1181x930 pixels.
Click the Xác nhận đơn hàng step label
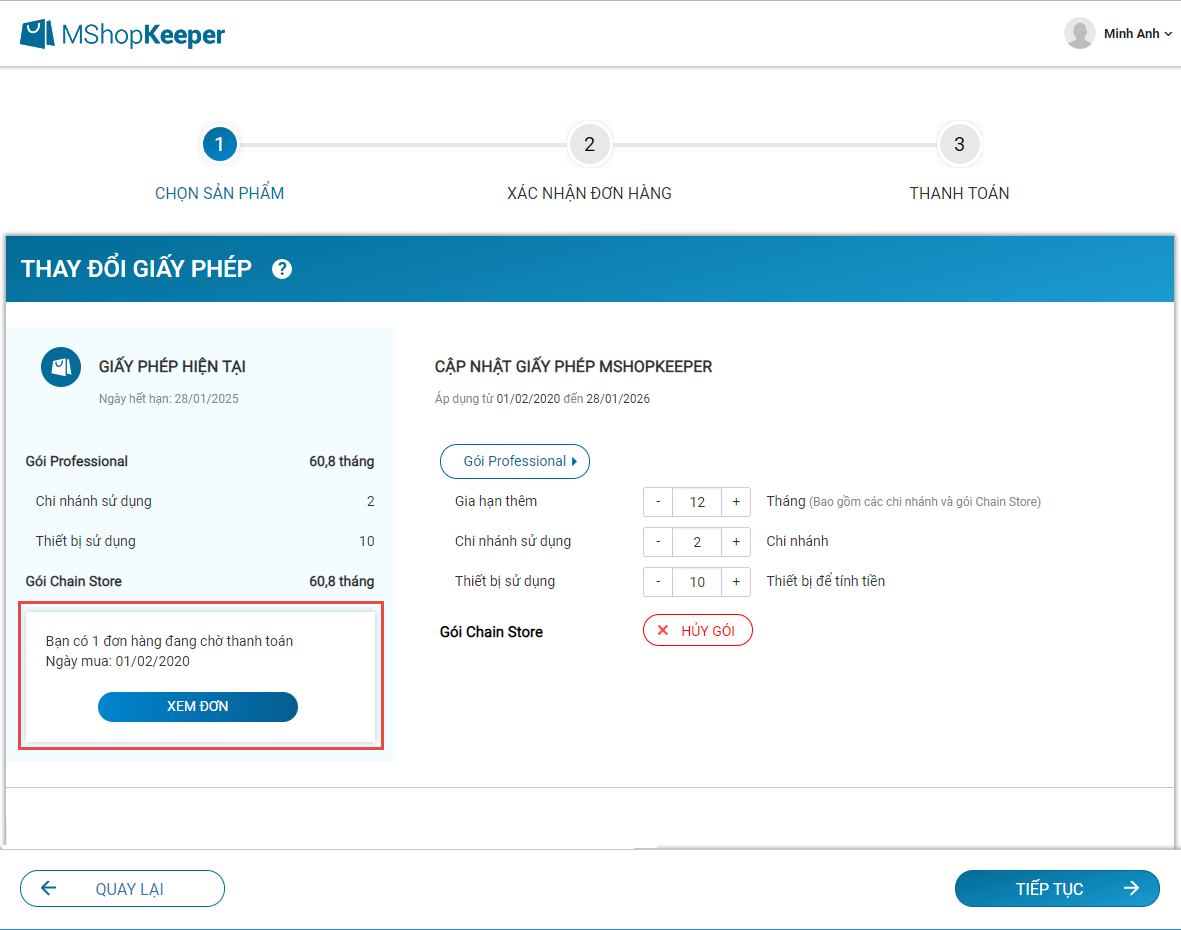pos(589,194)
